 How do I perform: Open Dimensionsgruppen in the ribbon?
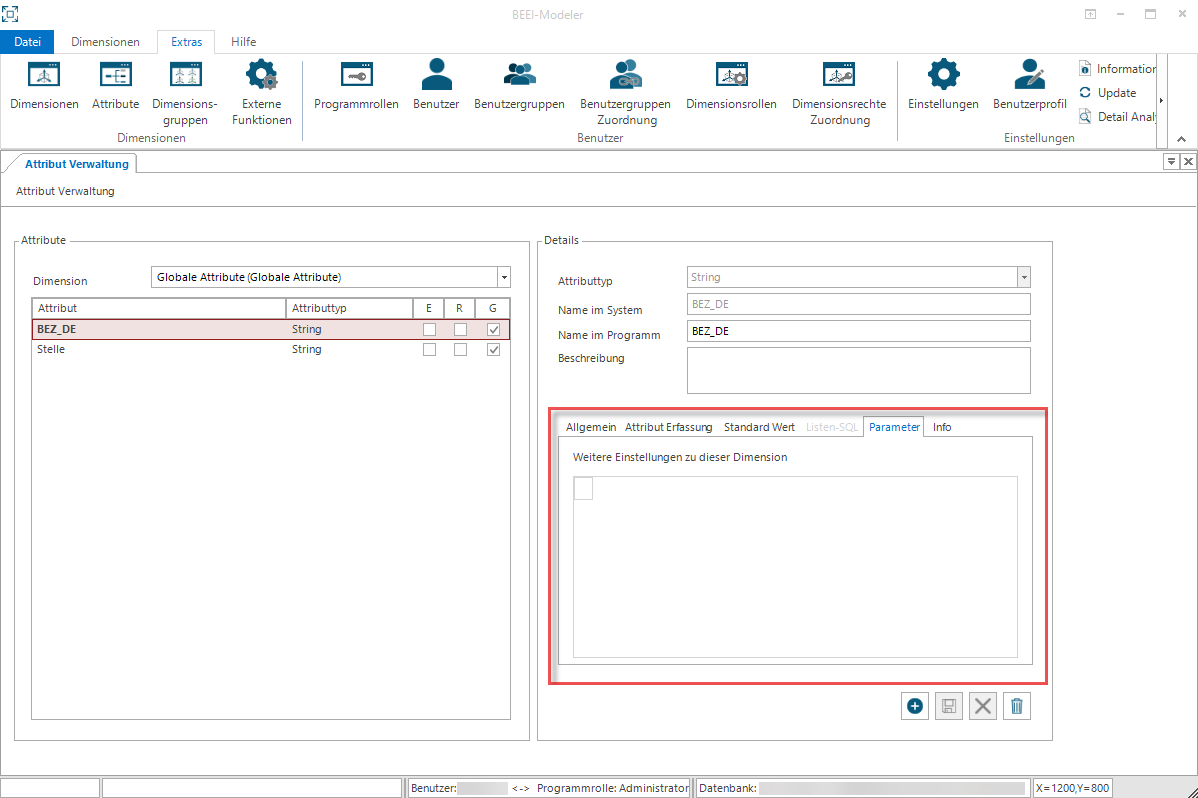click(x=185, y=93)
